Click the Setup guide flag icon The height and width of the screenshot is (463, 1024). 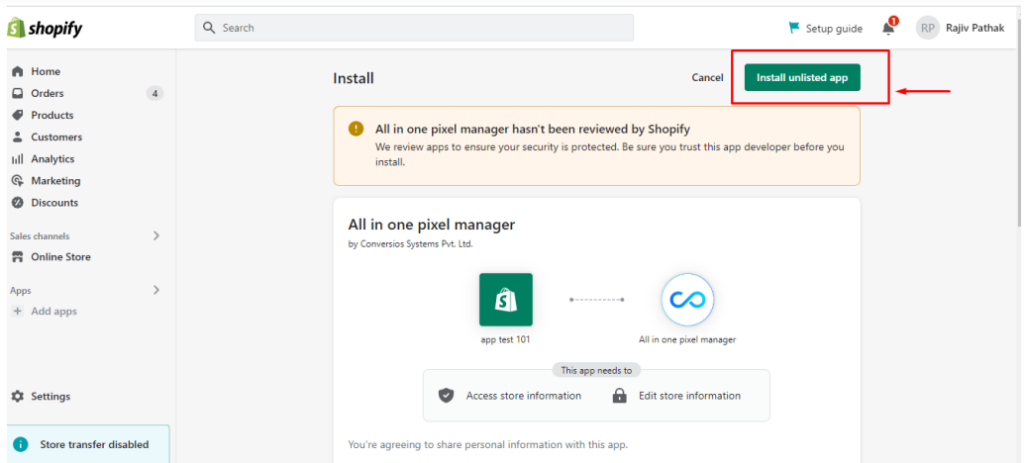click(x=795, y=28)
